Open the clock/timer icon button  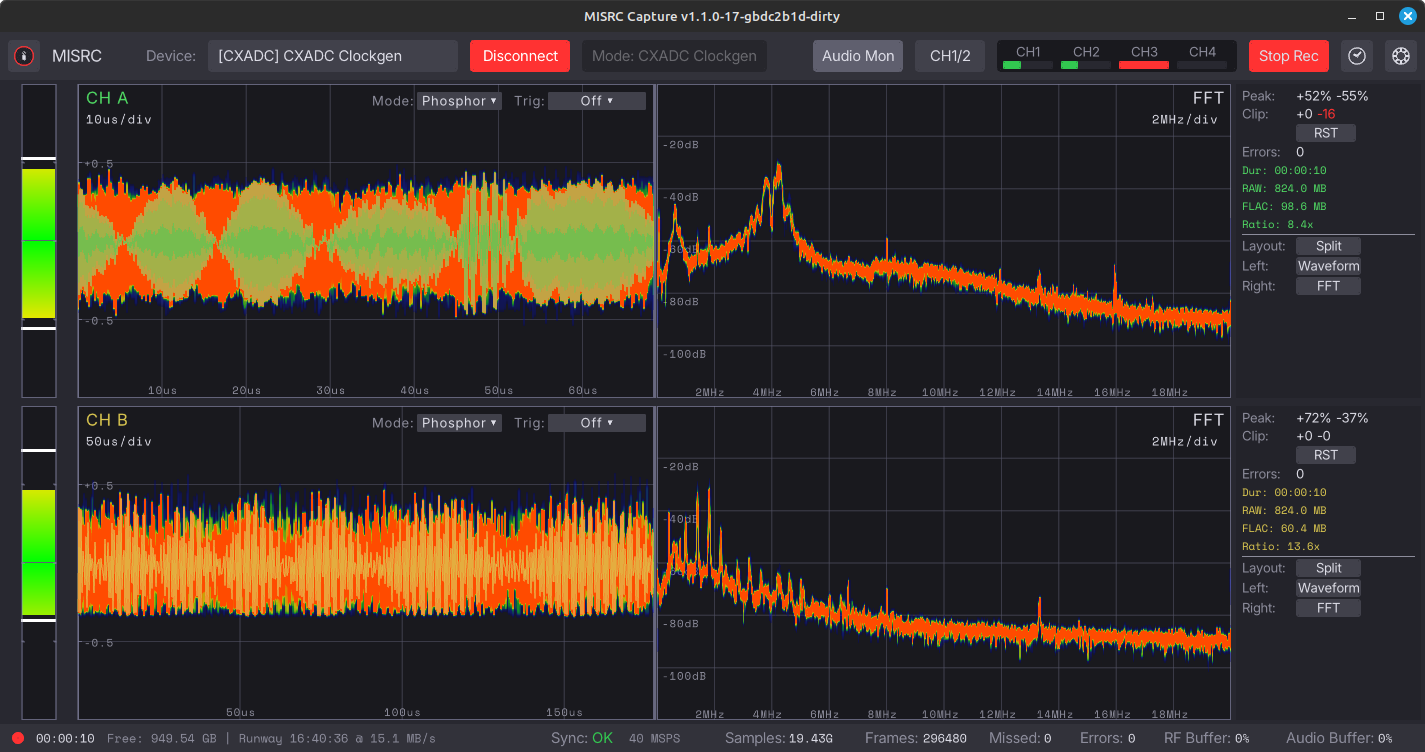click(1356, 56)
